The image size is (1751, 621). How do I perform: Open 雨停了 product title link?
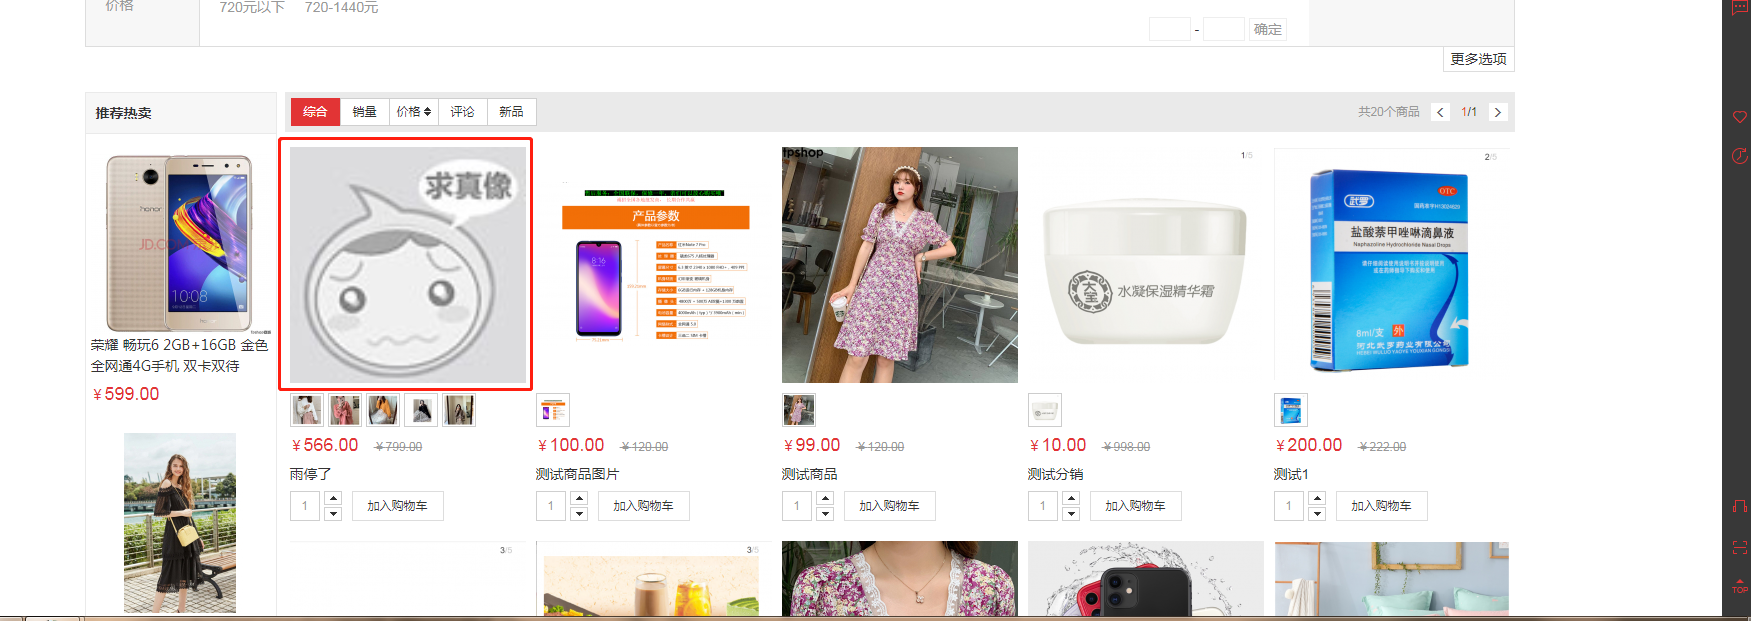pos(310,474)
